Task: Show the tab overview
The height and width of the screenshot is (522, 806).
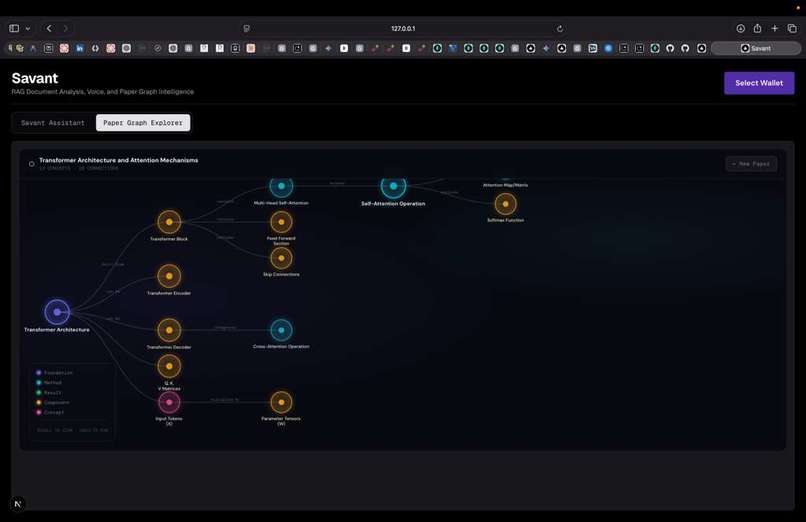Action: point(792,28)
